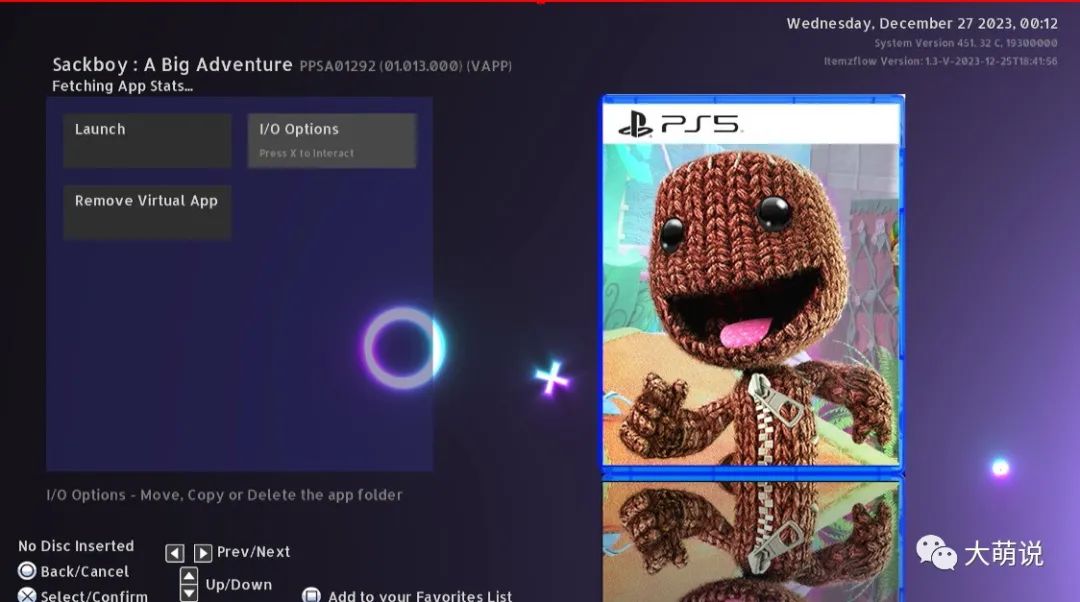This screenshot has width=1080, height=602.
Task: Click the left arrow Prev icon
Action: point(175,553)
